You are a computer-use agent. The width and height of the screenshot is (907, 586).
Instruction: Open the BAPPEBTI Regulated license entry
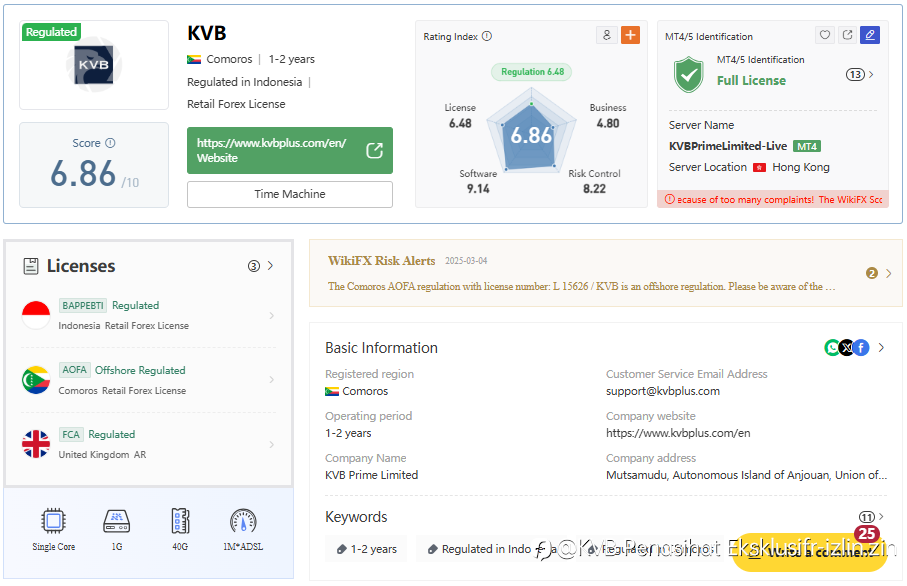(148, 315)
